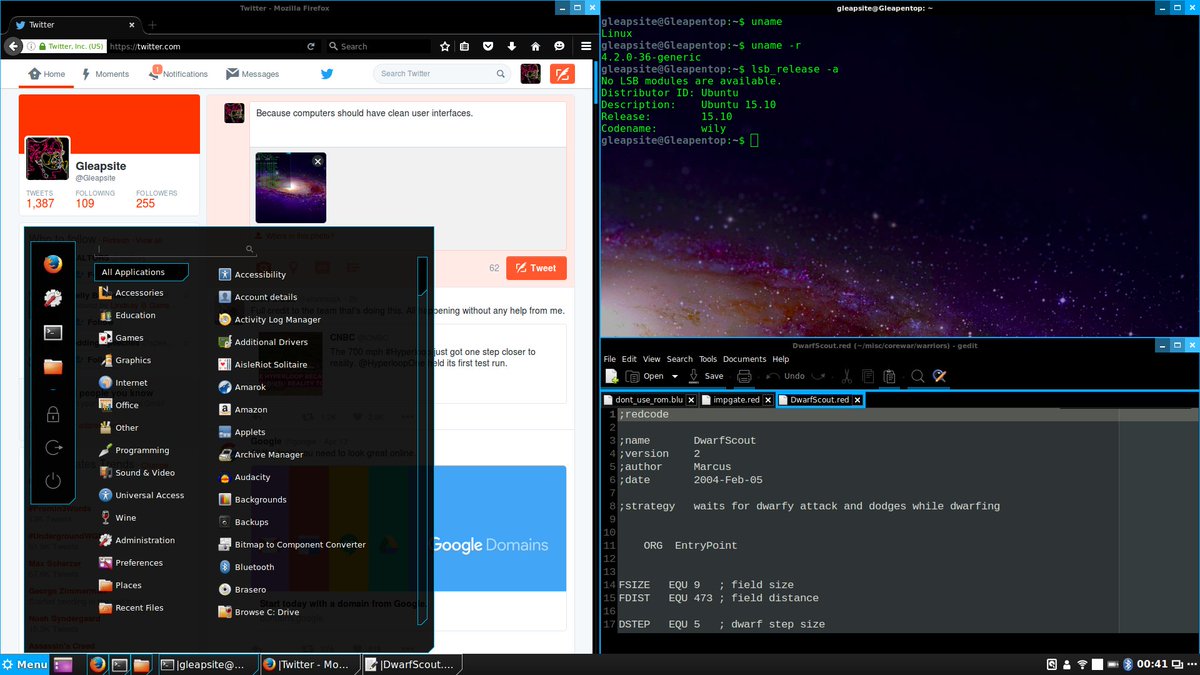Compose a new tweet via the pencil icon
This screenshot has height=675, width=1200.
click(x=561, y=73)
